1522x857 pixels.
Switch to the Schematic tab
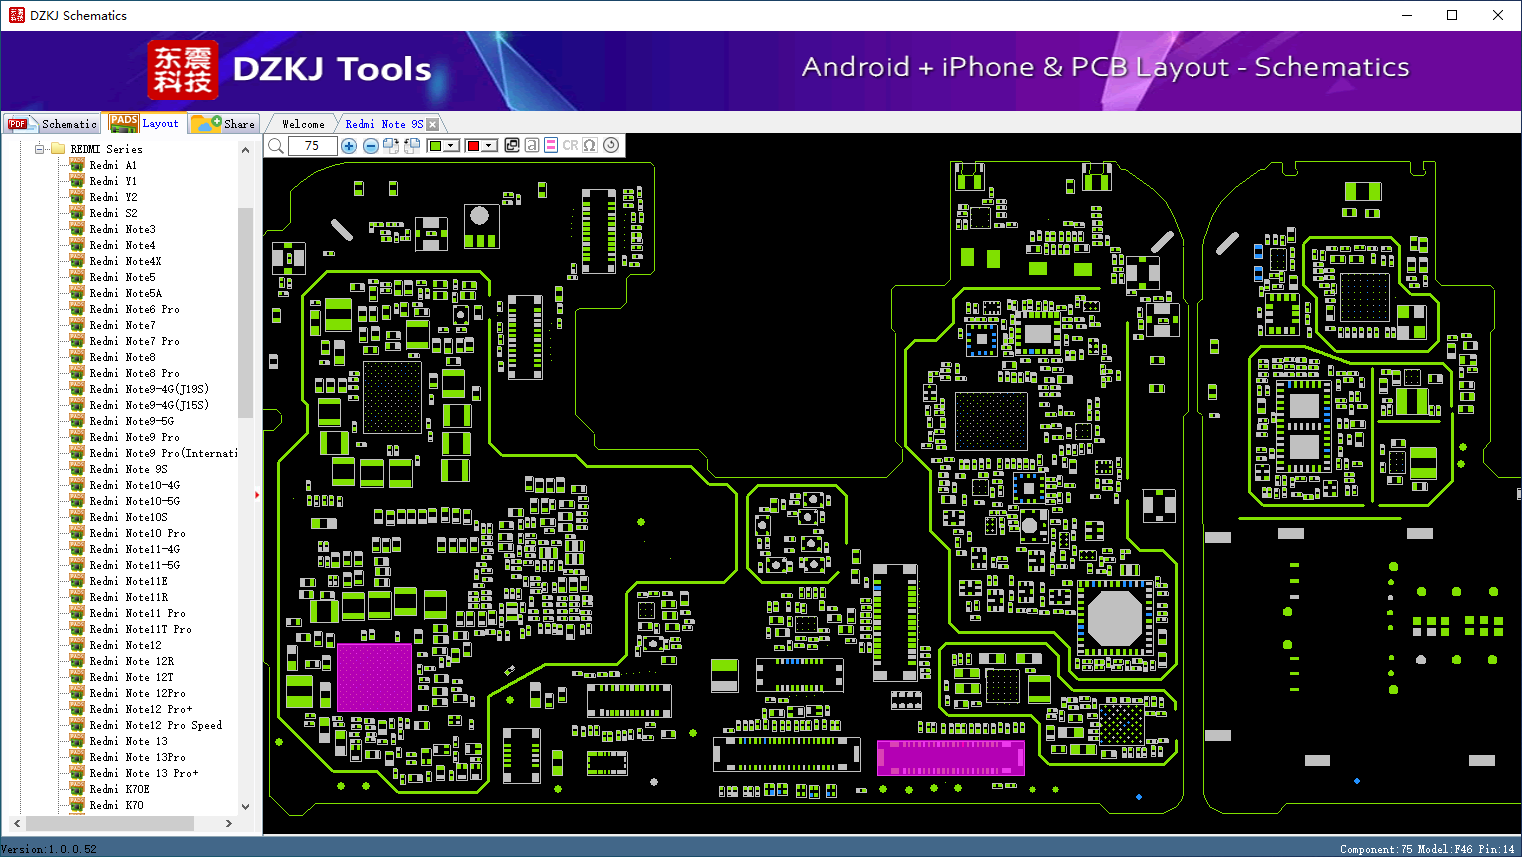pyautogui.click(x=52, y=124)
